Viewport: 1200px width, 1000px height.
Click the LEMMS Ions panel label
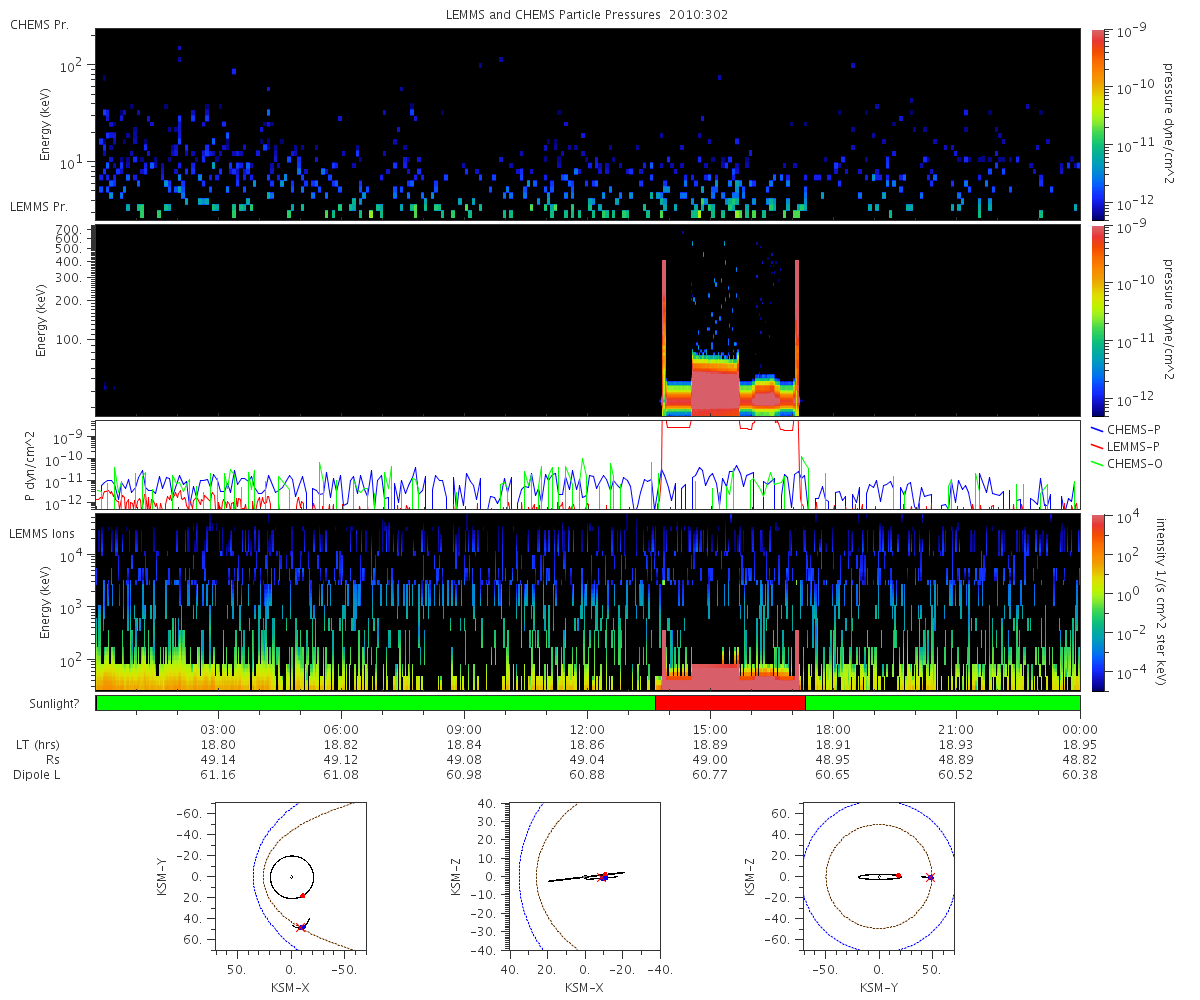click(44, 535)
